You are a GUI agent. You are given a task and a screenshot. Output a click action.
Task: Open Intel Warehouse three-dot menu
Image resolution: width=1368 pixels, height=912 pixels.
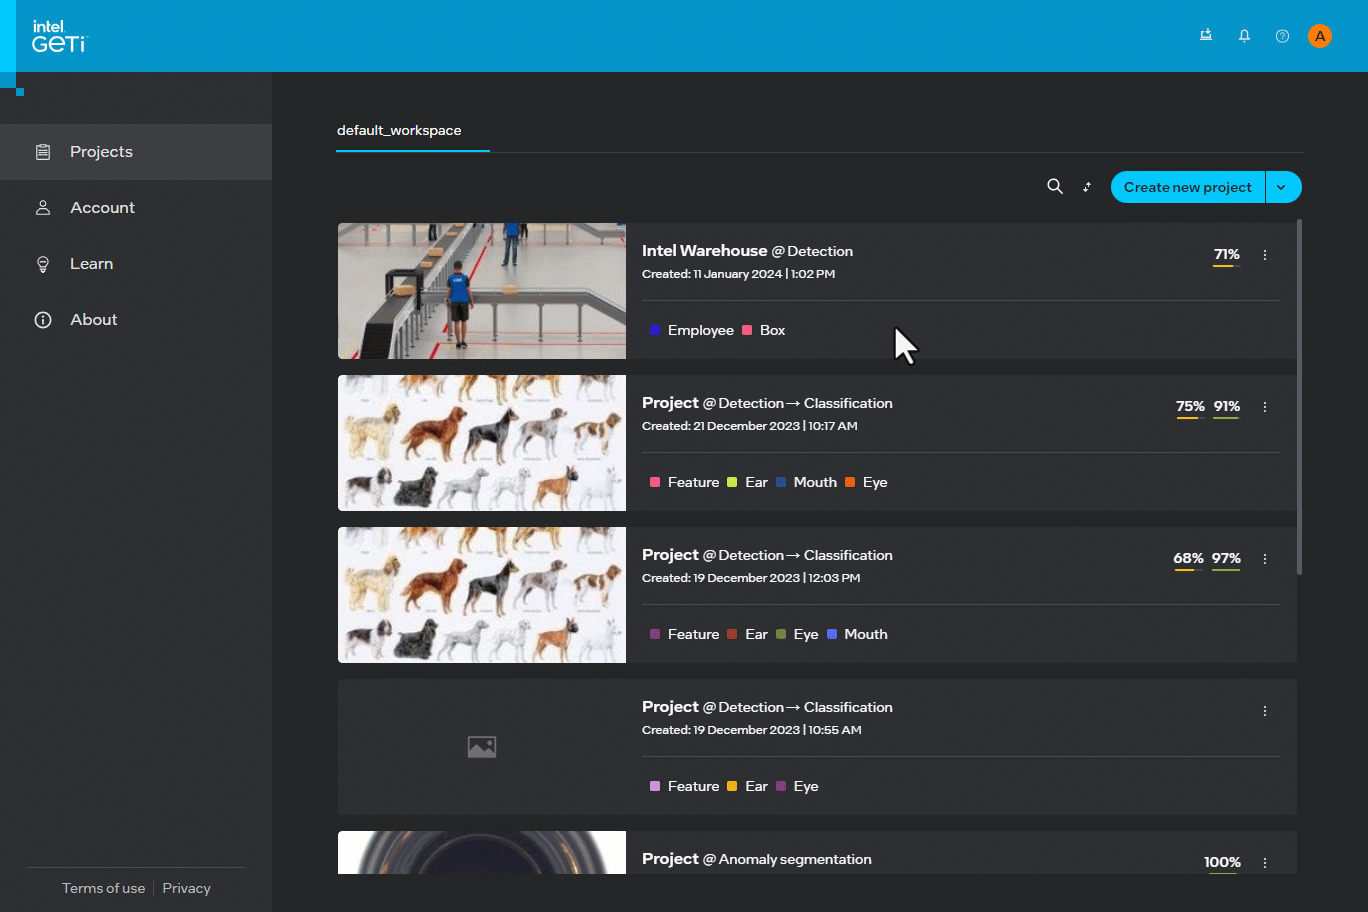[1265, 255]
